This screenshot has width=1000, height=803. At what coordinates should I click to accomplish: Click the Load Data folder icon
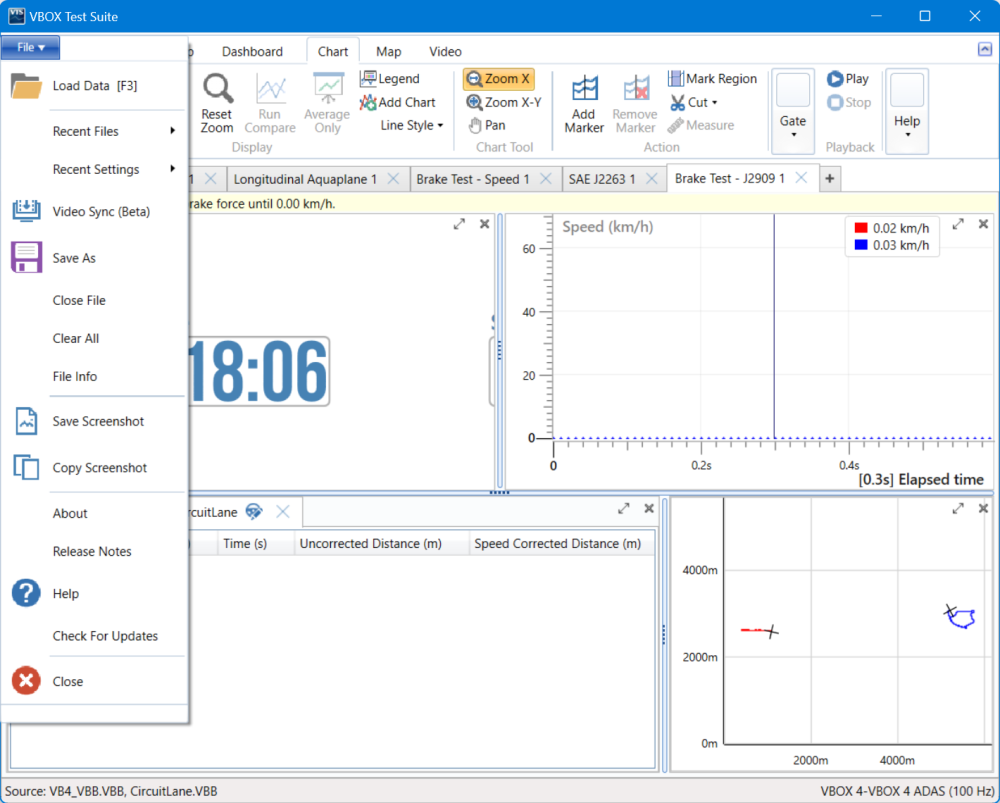26,86
